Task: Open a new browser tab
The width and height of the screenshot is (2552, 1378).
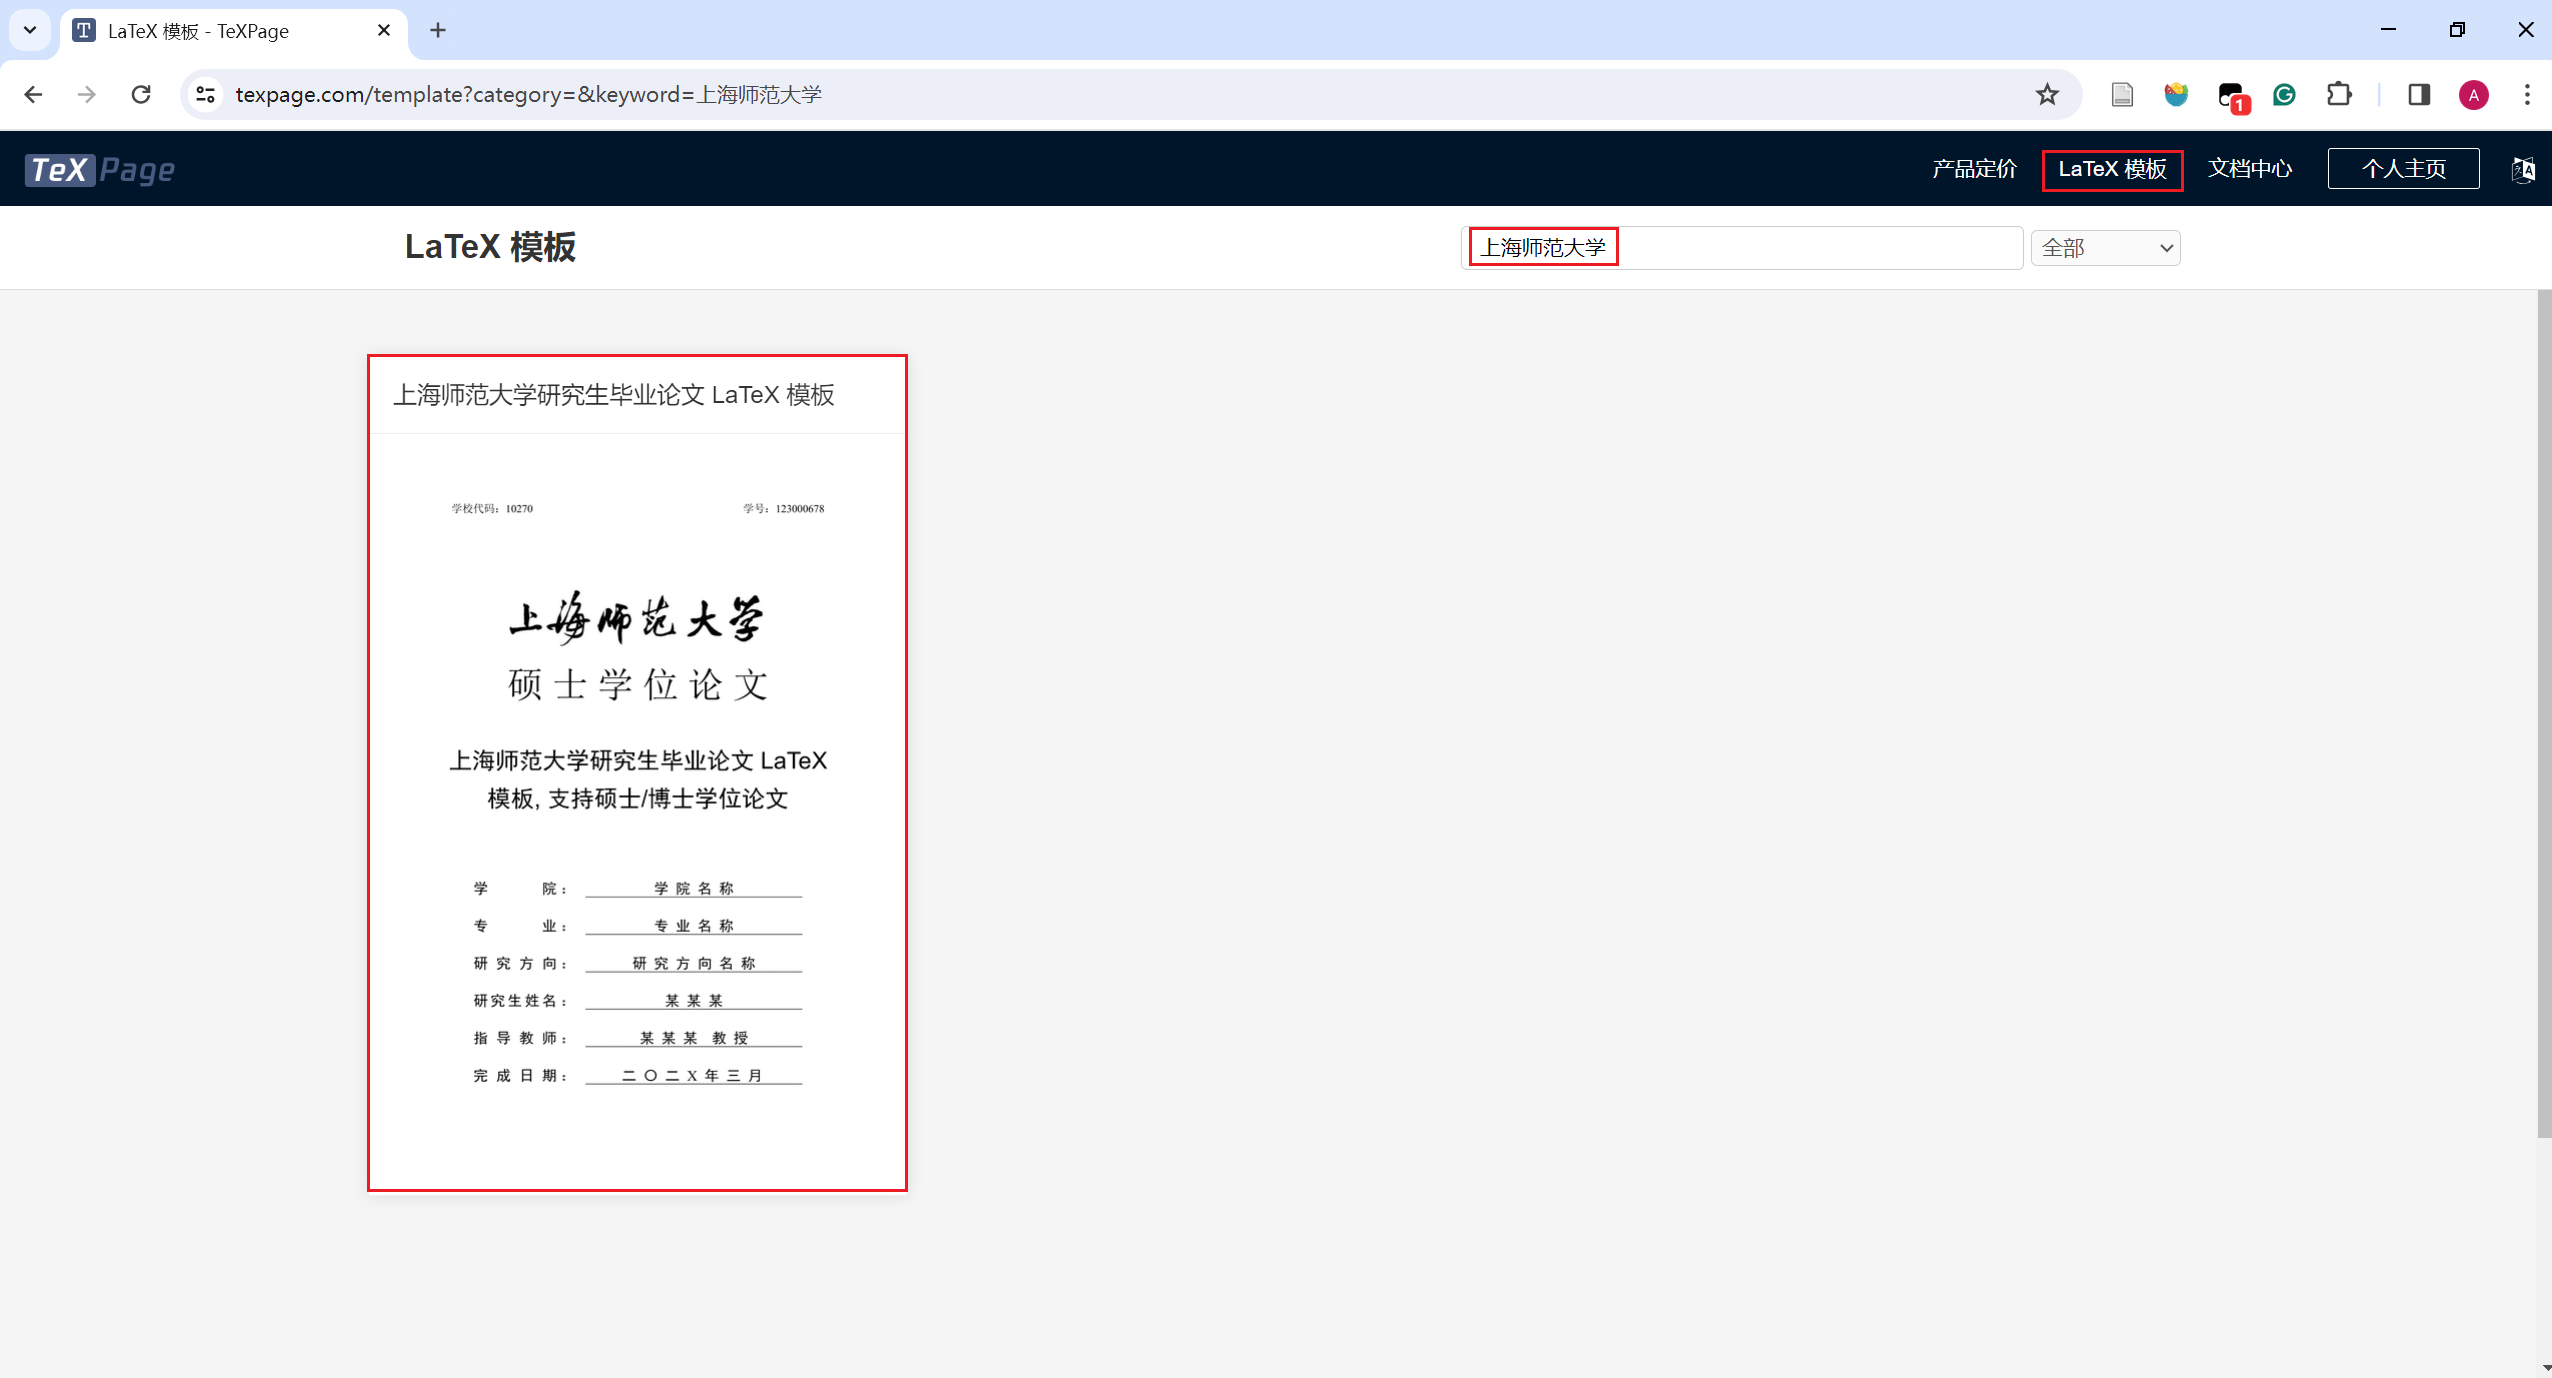Action: pos(438,30)
